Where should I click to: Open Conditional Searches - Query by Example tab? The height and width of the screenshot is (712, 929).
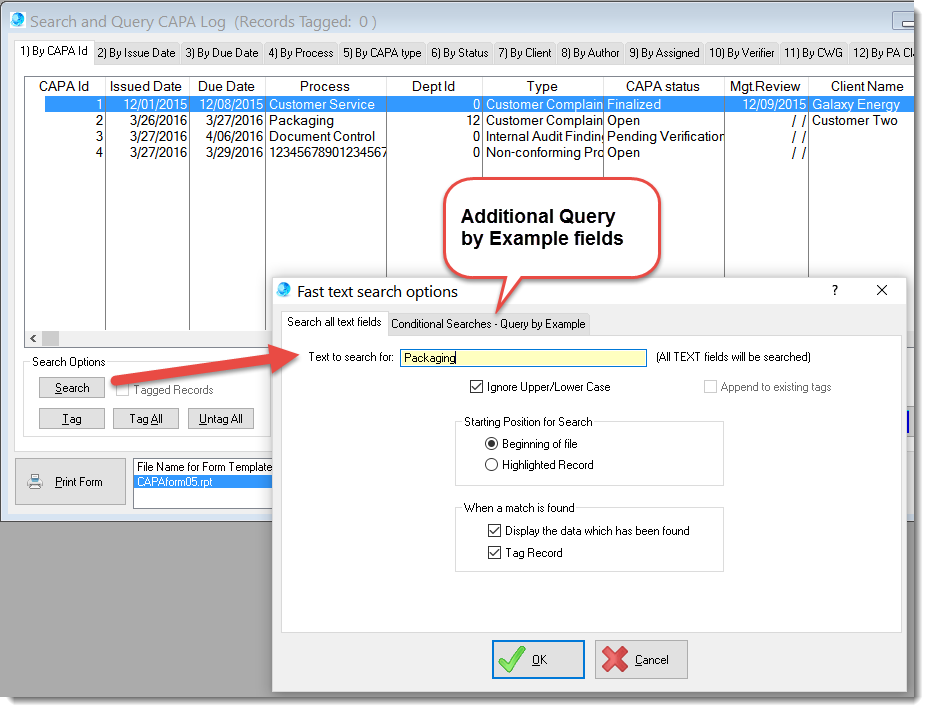488,324
